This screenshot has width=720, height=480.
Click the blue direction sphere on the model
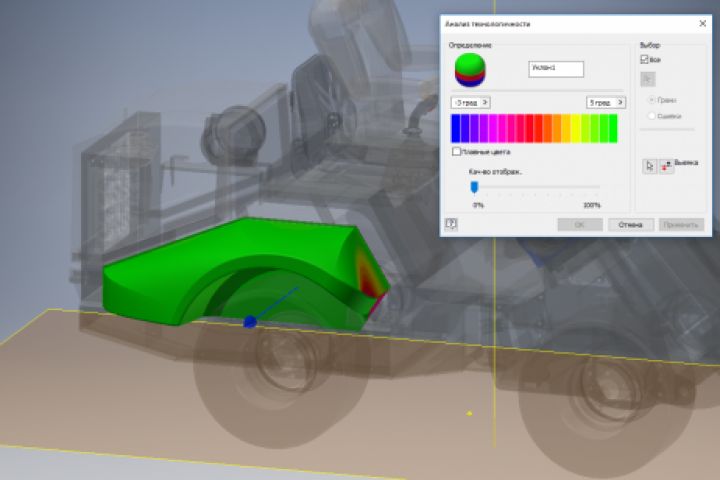250,322
